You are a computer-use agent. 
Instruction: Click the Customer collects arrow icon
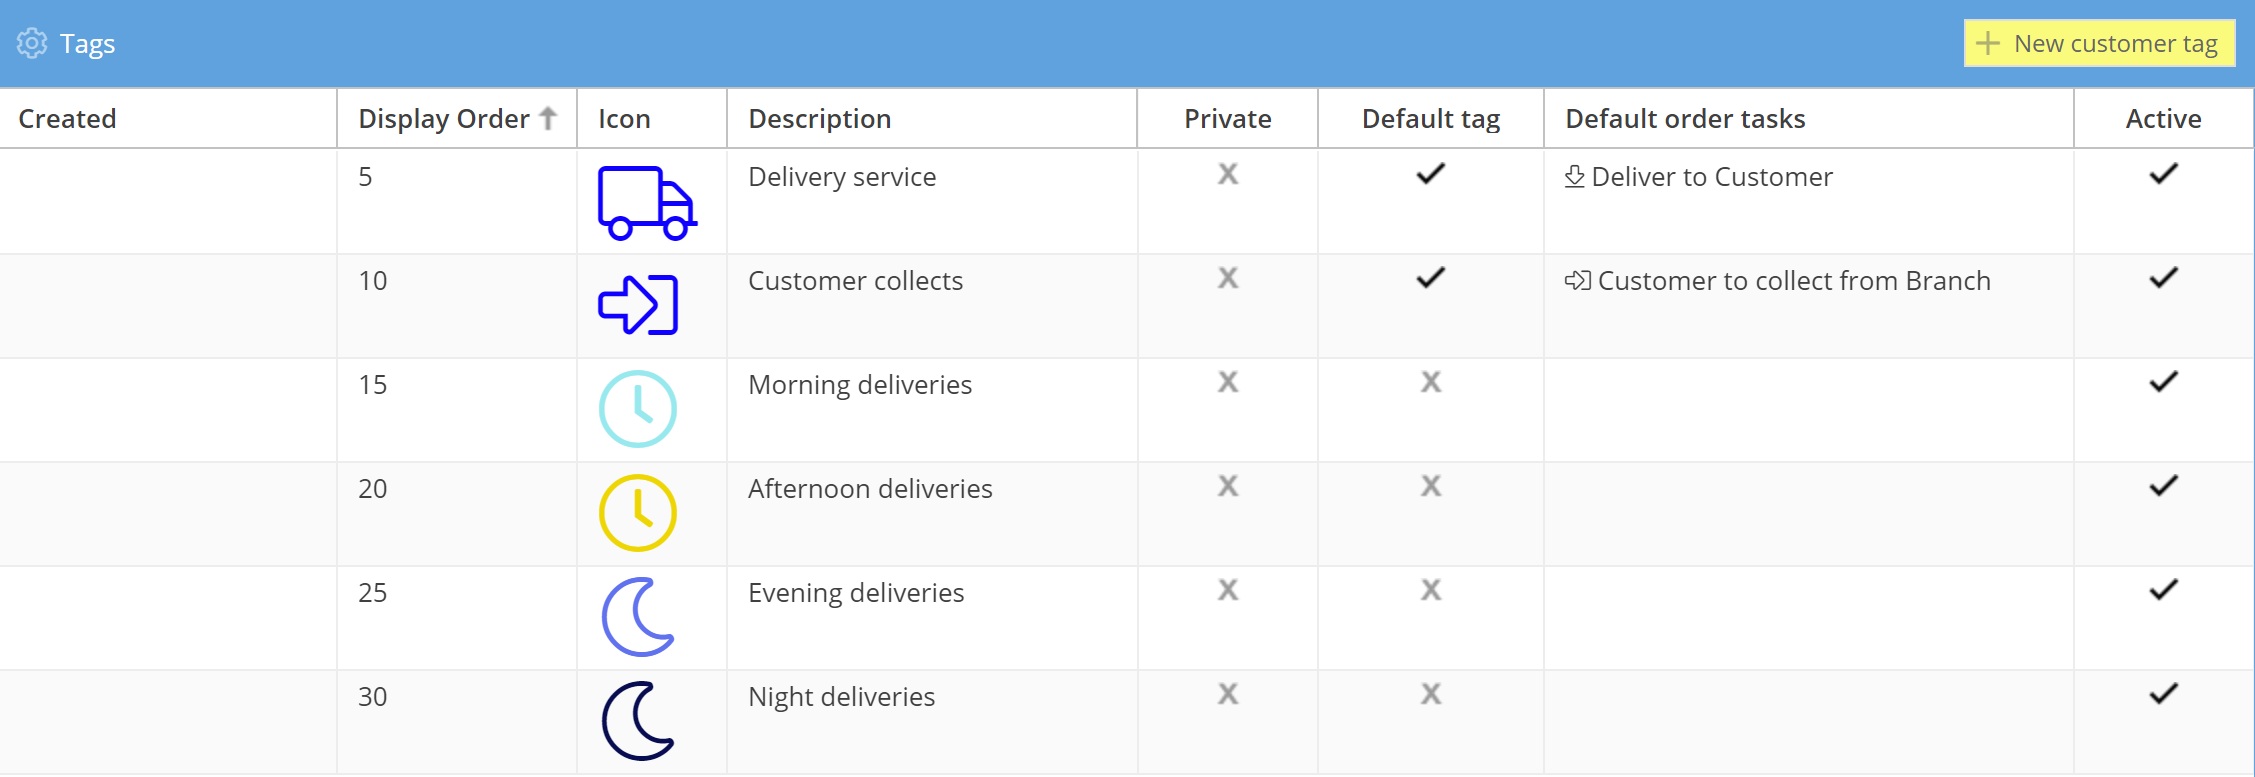tap(638, 304)
